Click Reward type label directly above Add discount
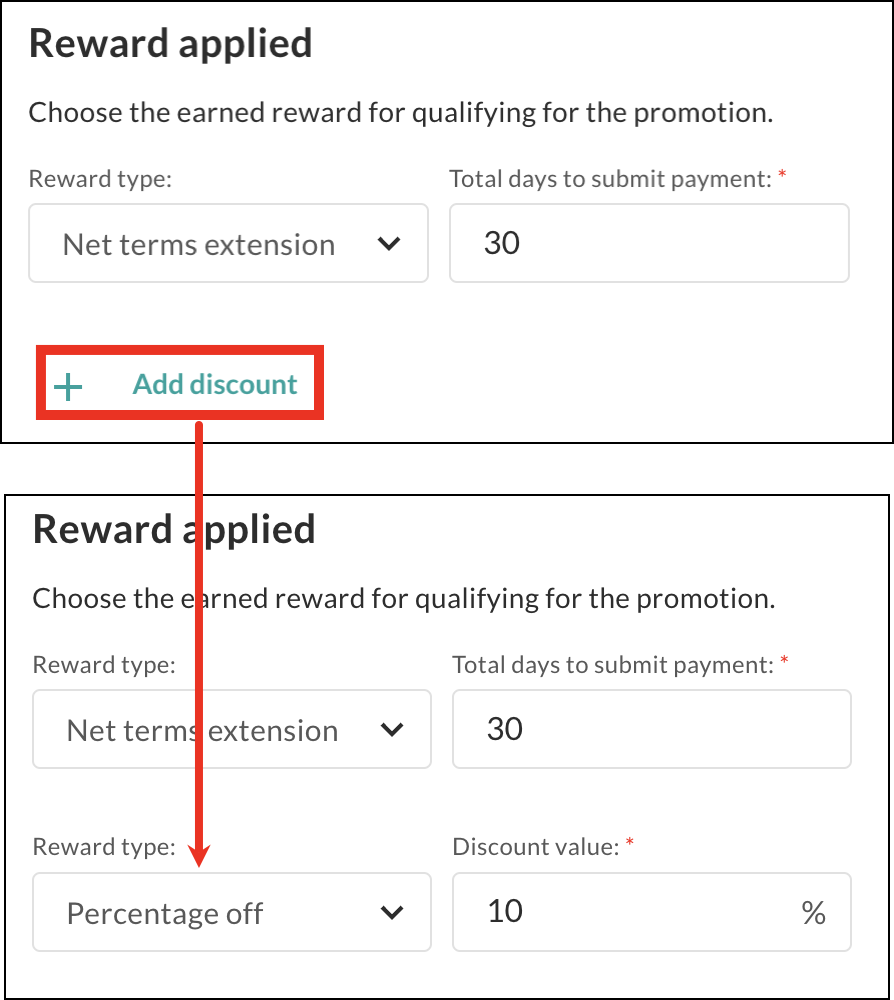Image resolution: width=894 pixels, height=1000 pixels. coord(100,179)
